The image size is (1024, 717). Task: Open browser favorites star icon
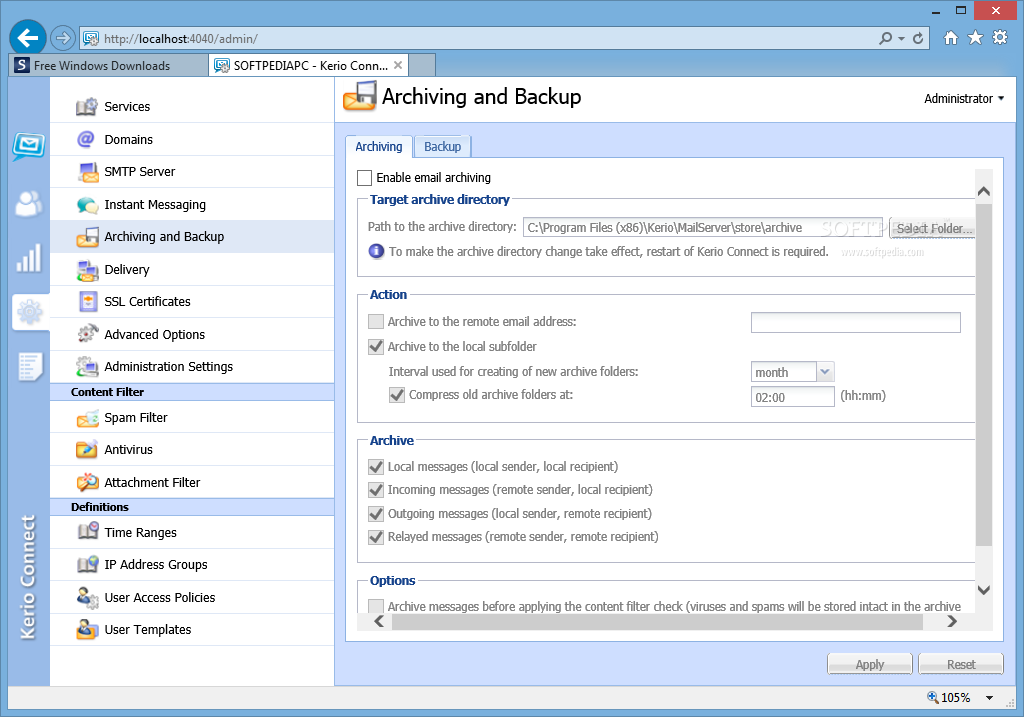(975, 38)
